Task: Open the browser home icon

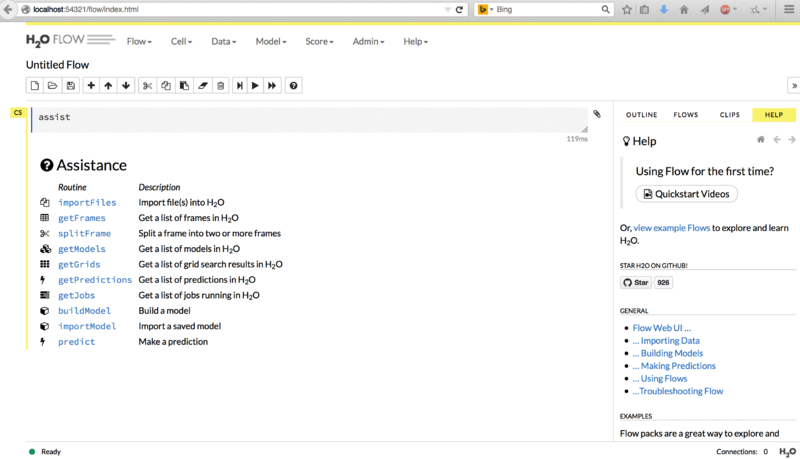Action: pos(684,9)
